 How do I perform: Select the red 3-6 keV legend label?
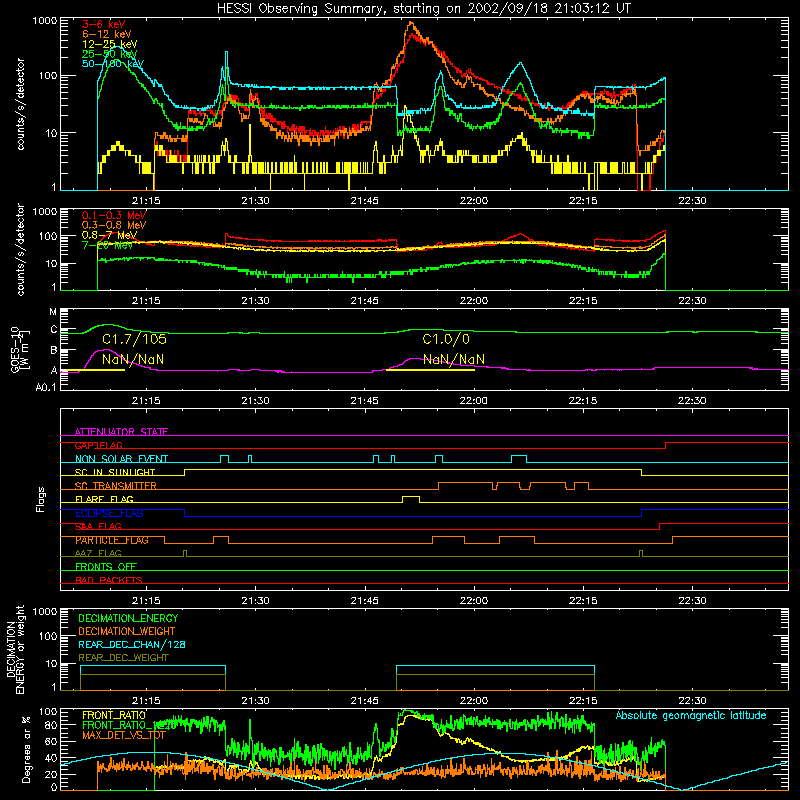point(104,24)
